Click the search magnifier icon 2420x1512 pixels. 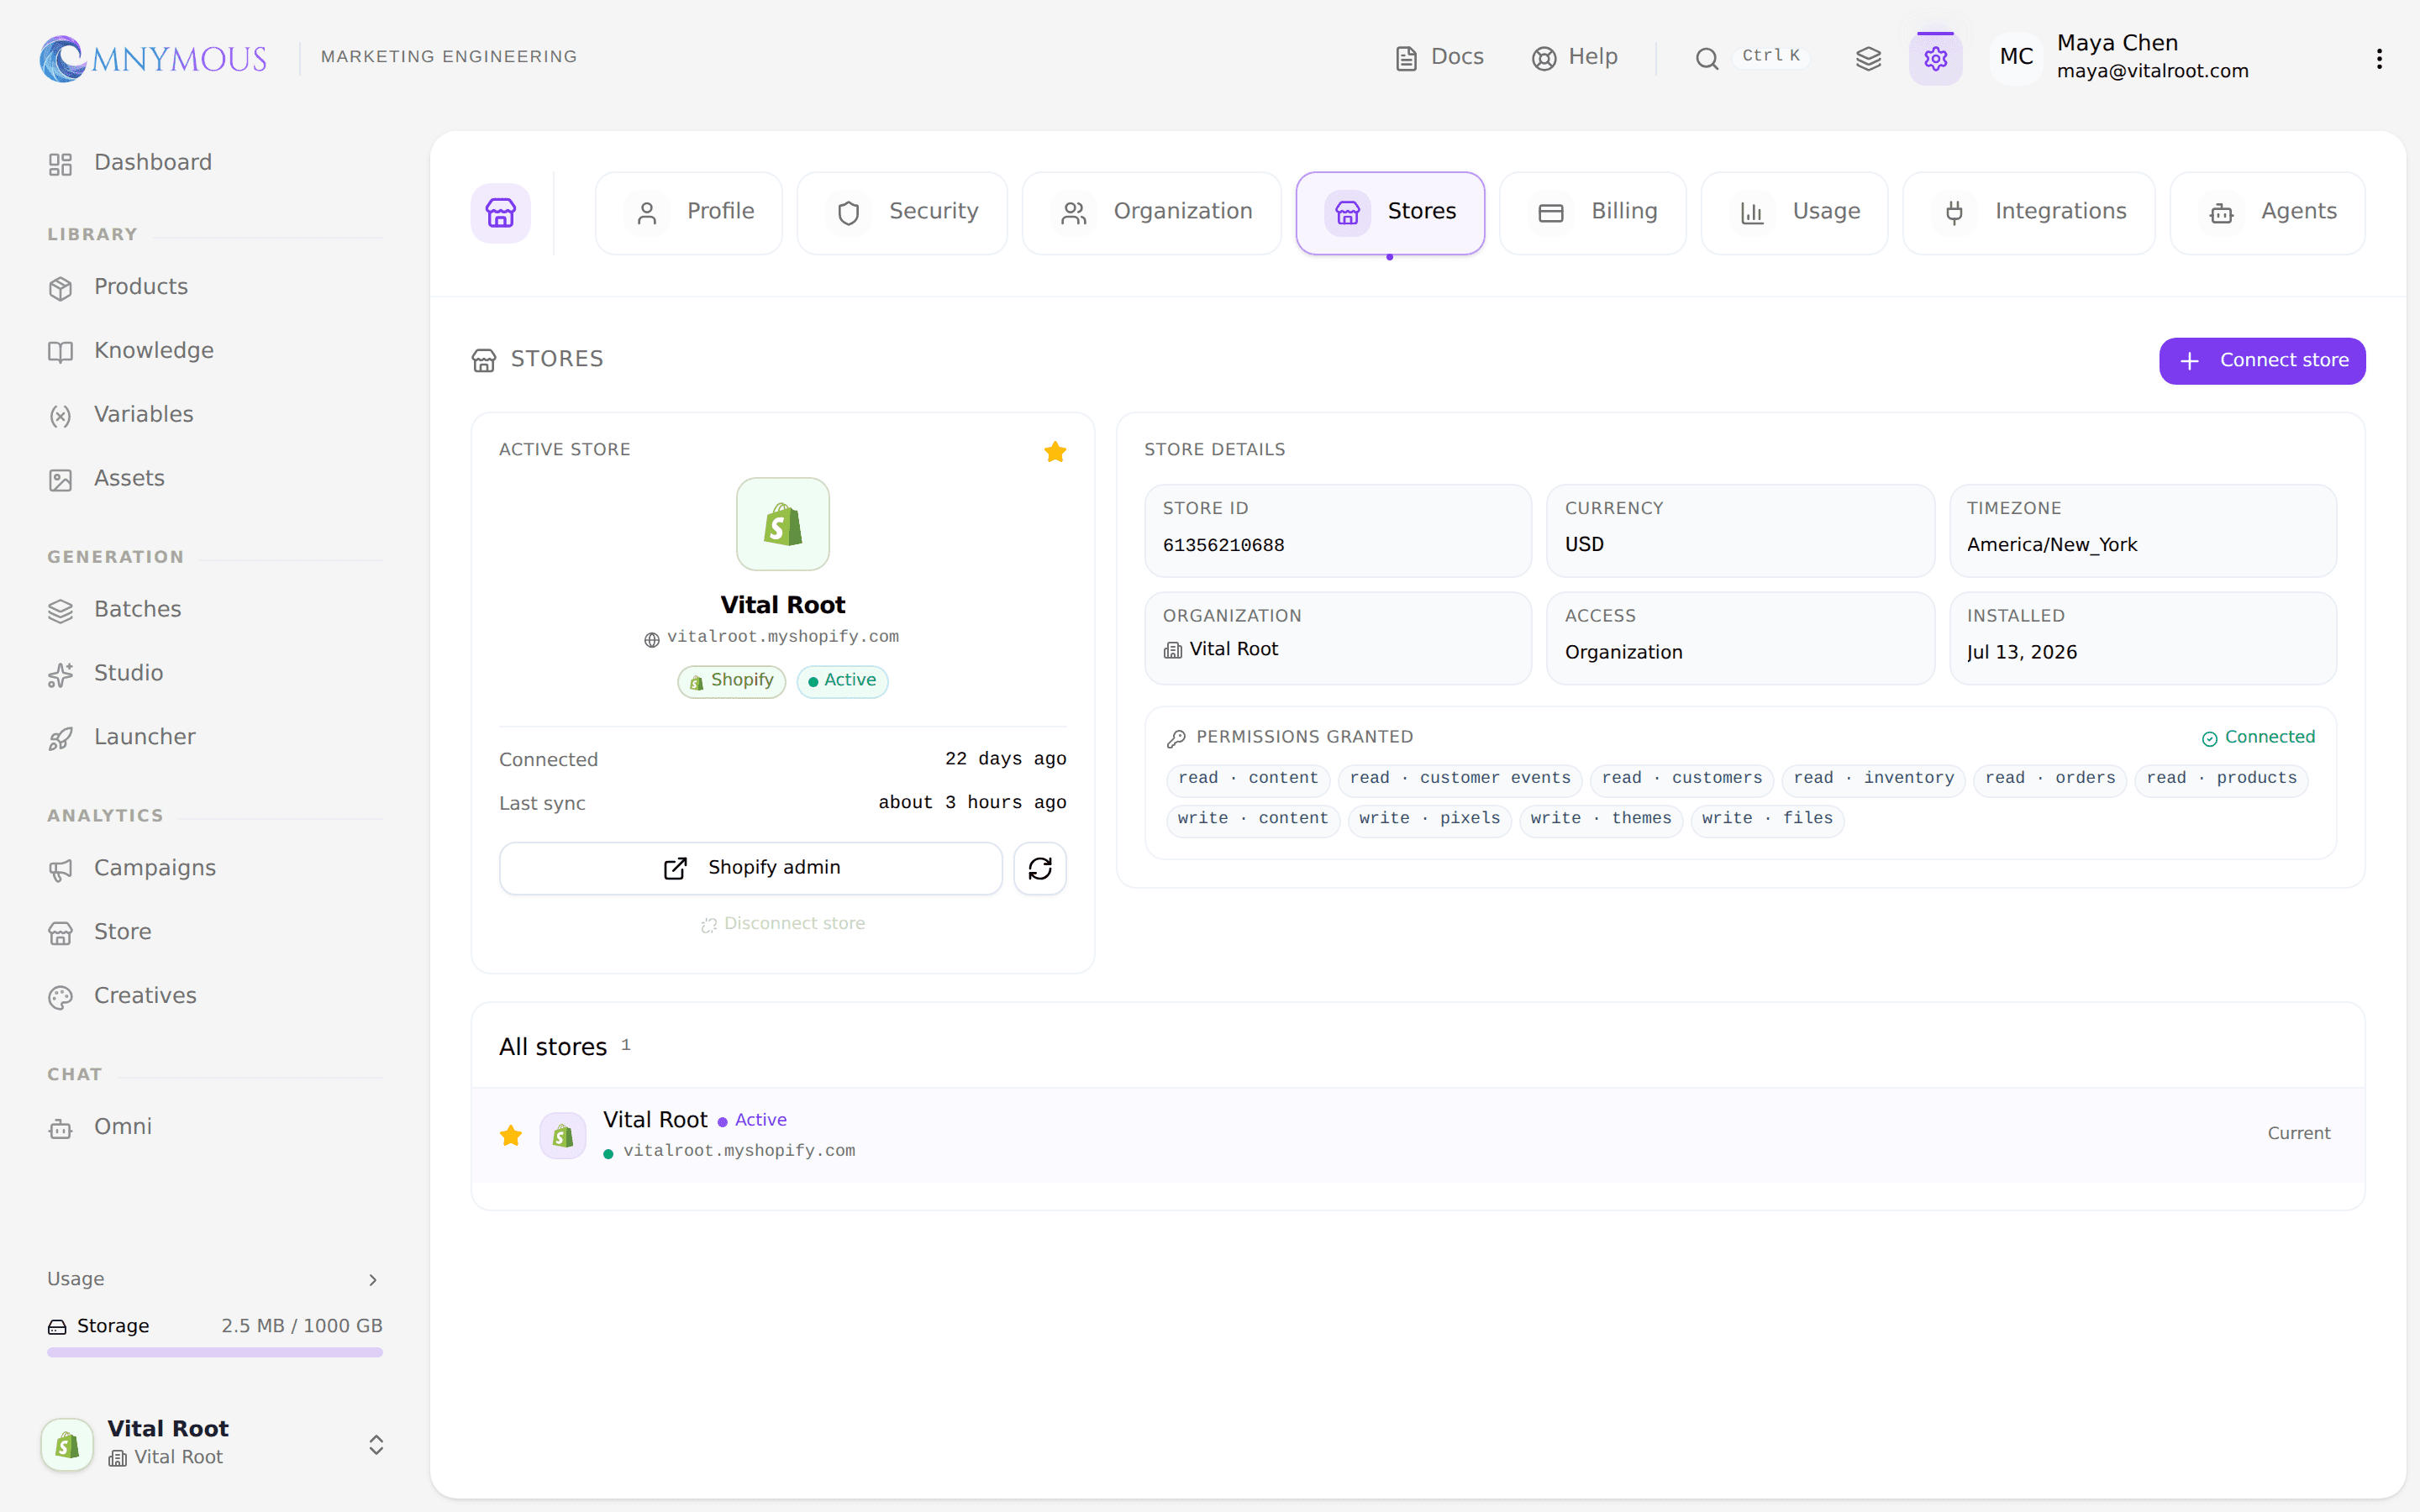(x=1706, y=59)
